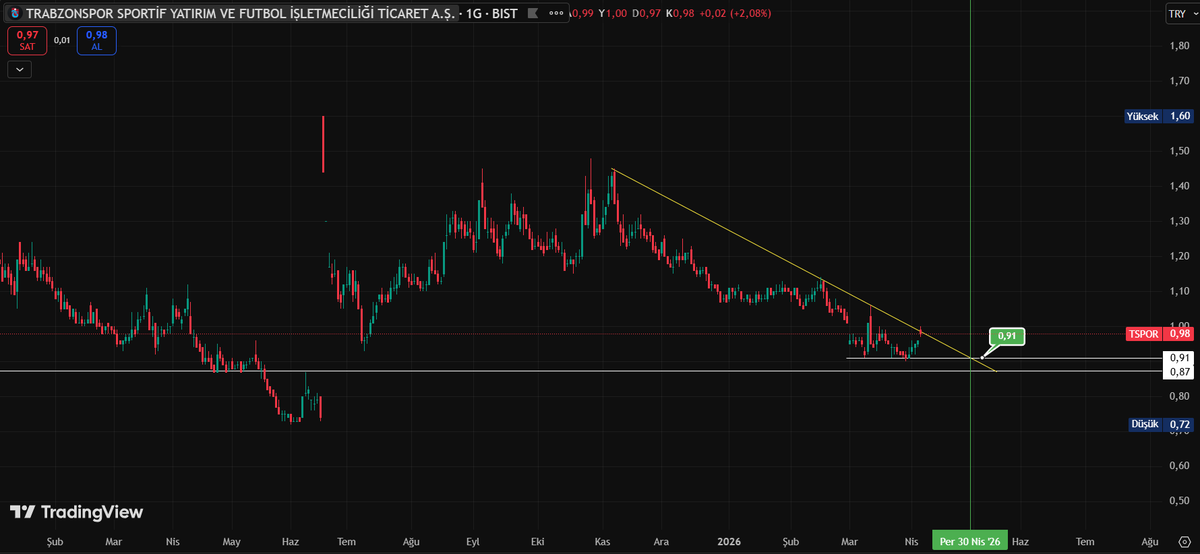Click the Kas month label on the time axis
The width and height of the screenshot is (1200, 554).
[x=603, y=541]
